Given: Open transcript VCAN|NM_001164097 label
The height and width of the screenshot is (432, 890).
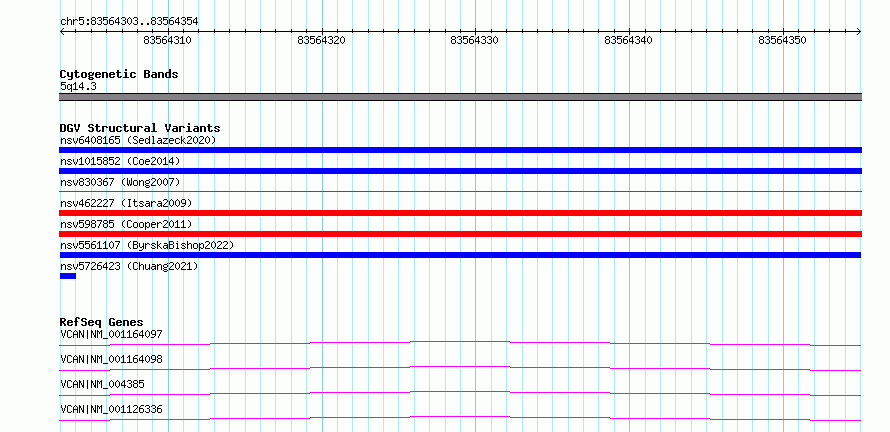Looking at the screenshot, I should [x=111, y=334].
